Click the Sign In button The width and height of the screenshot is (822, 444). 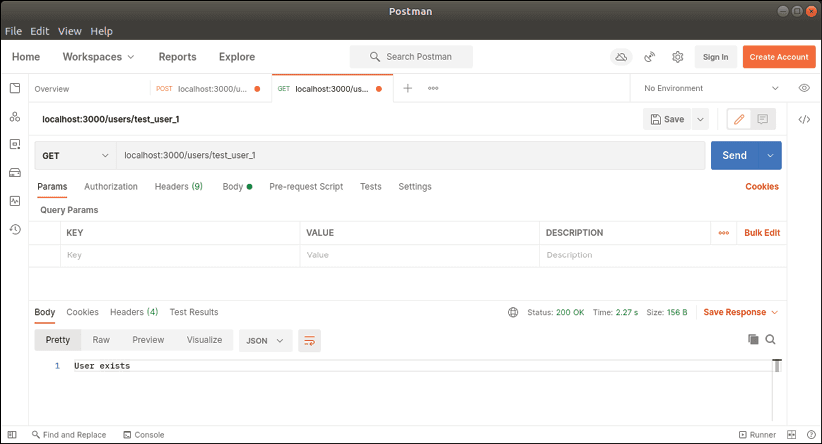click(x=716, y=57)
